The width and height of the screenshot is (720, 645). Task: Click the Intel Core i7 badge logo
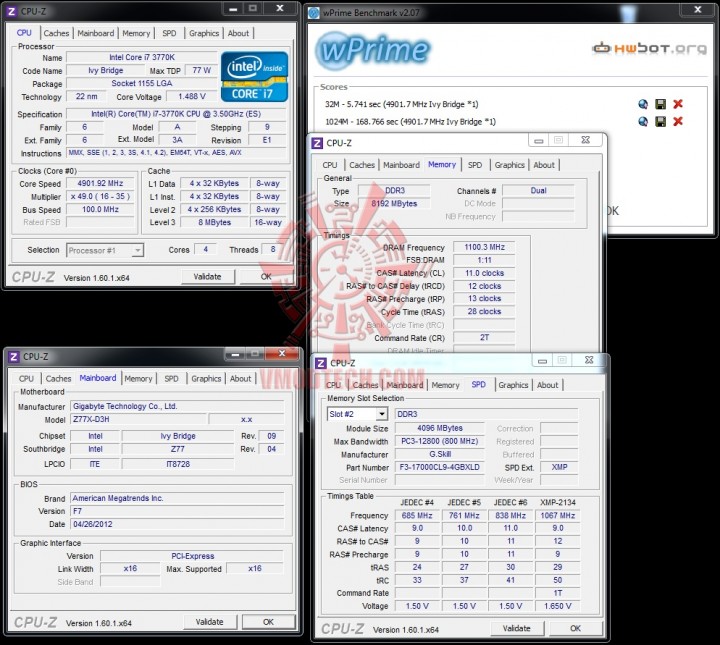[x=254, y=76]
